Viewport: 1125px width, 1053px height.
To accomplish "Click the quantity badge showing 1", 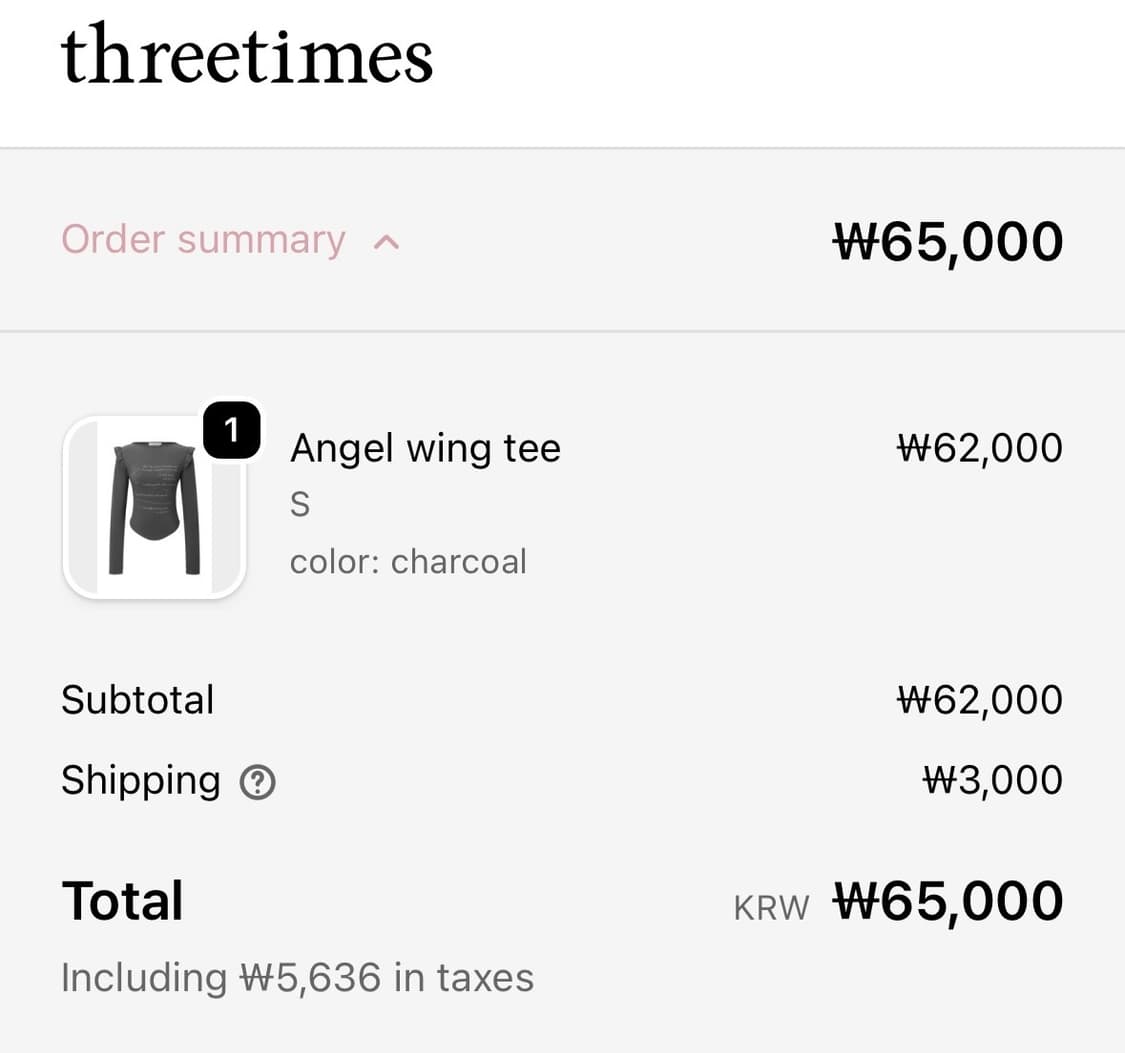I will tap(232, 430).
